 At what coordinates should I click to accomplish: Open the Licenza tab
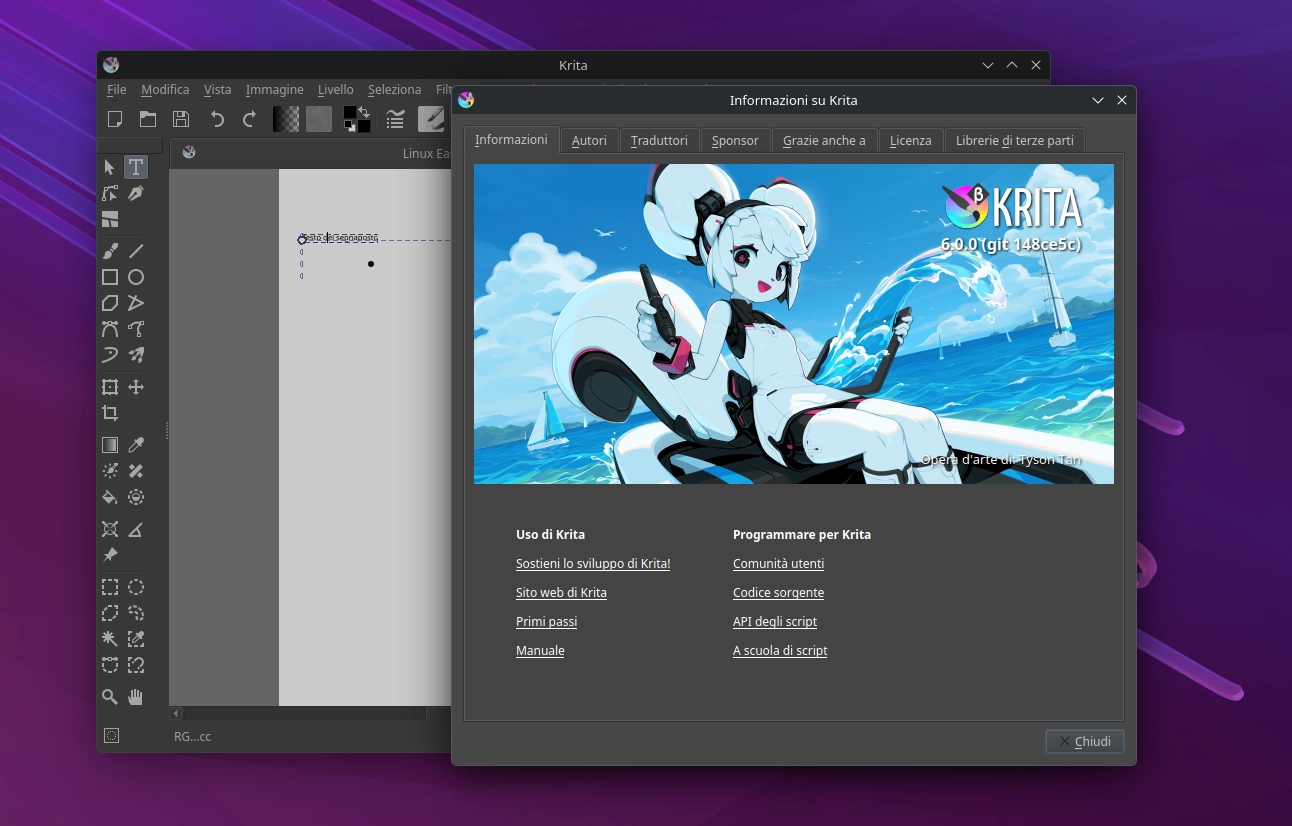(x=910, y=140)
